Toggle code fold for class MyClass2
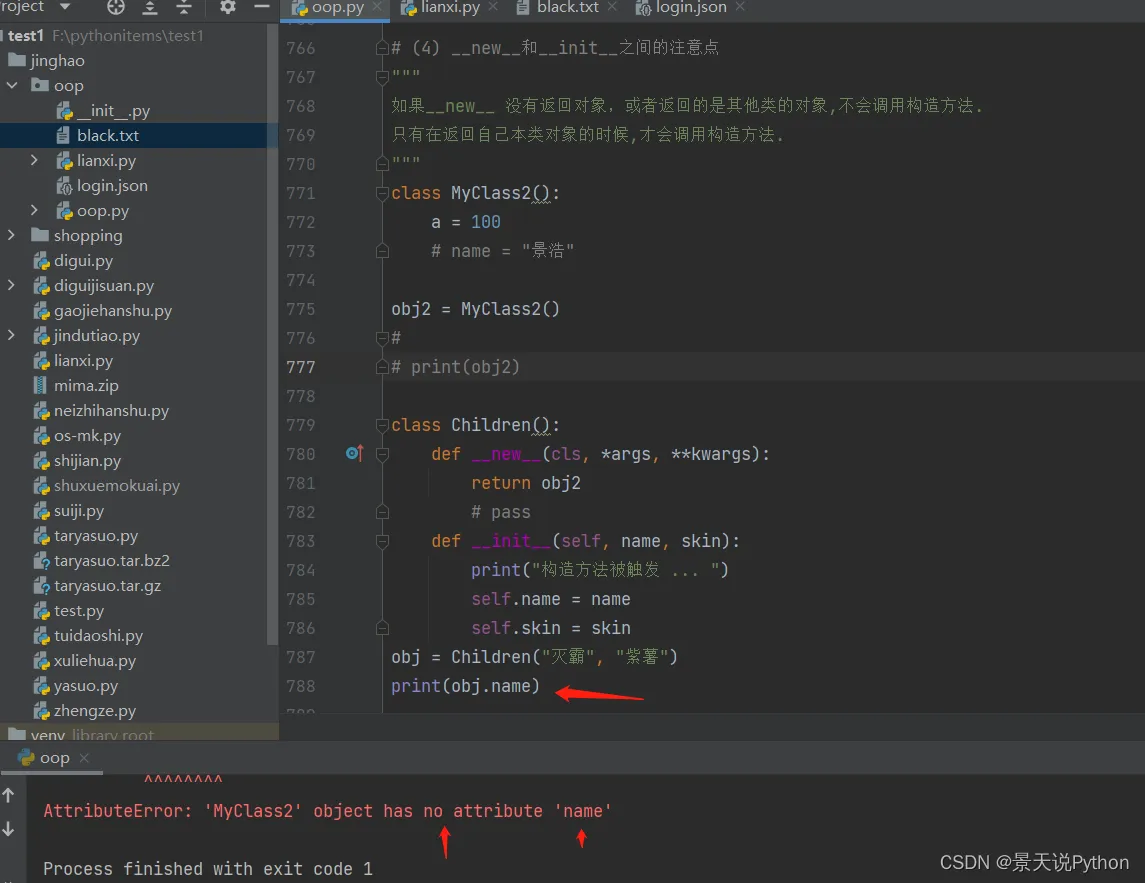Image resolution: width=1145 pixels, height=883 pixels. (381, 193)
